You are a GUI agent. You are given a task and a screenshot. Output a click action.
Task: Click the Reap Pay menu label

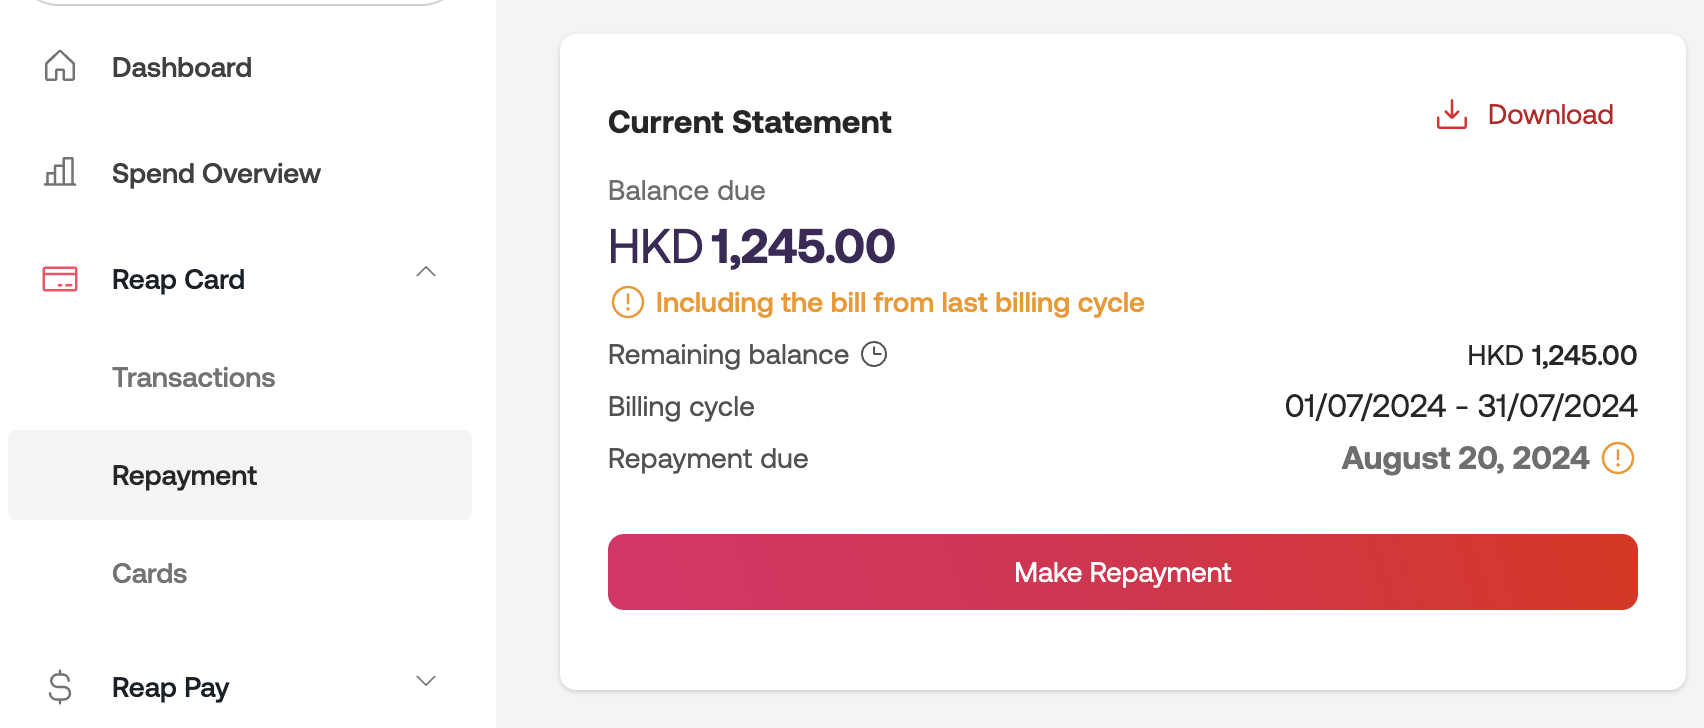pos(170,687)
